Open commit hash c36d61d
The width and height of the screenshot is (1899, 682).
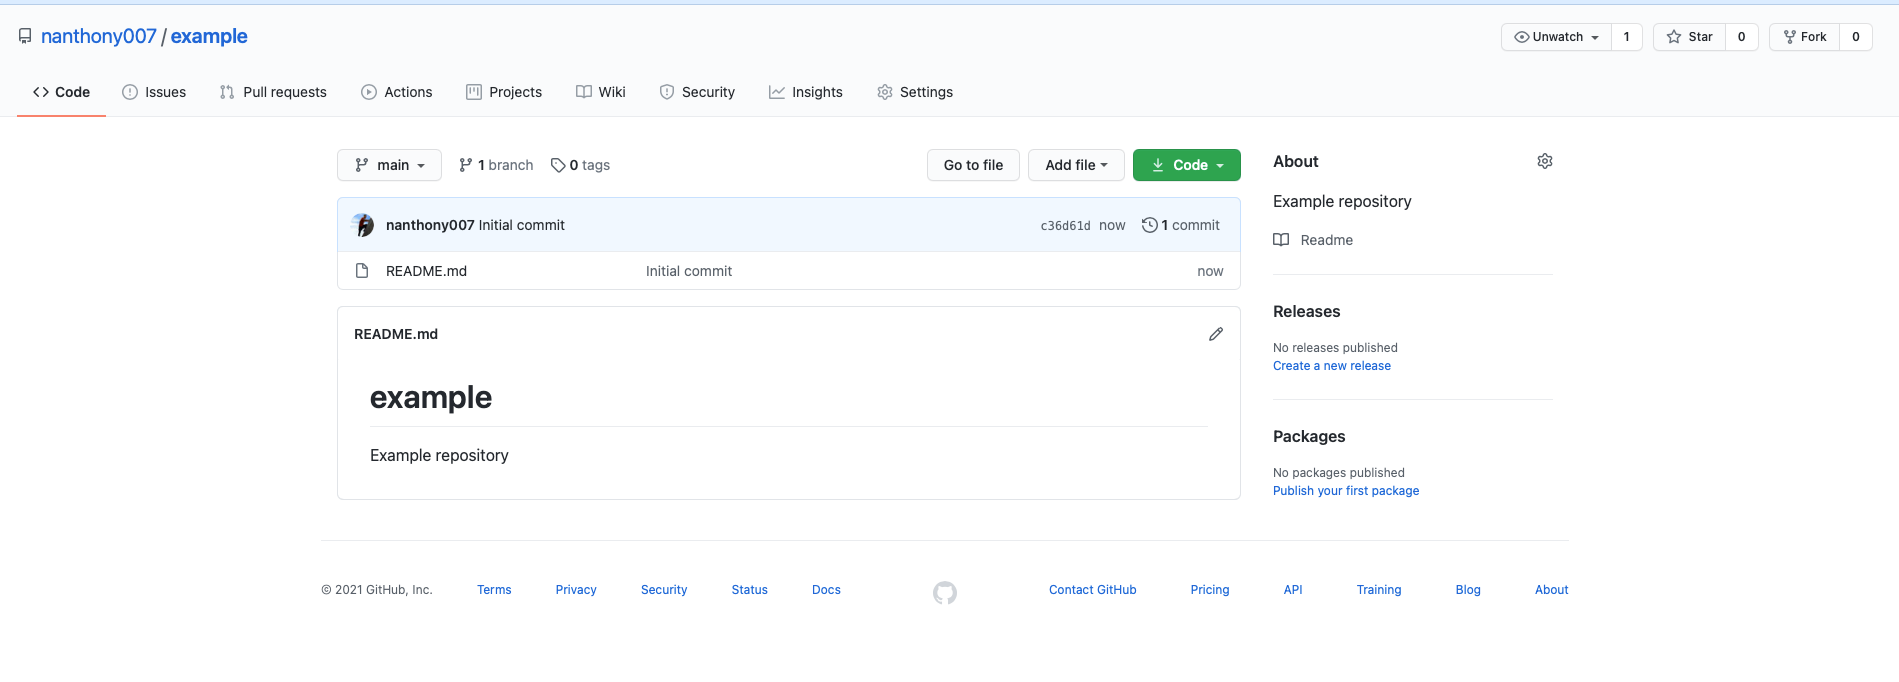pos(1065,226)
